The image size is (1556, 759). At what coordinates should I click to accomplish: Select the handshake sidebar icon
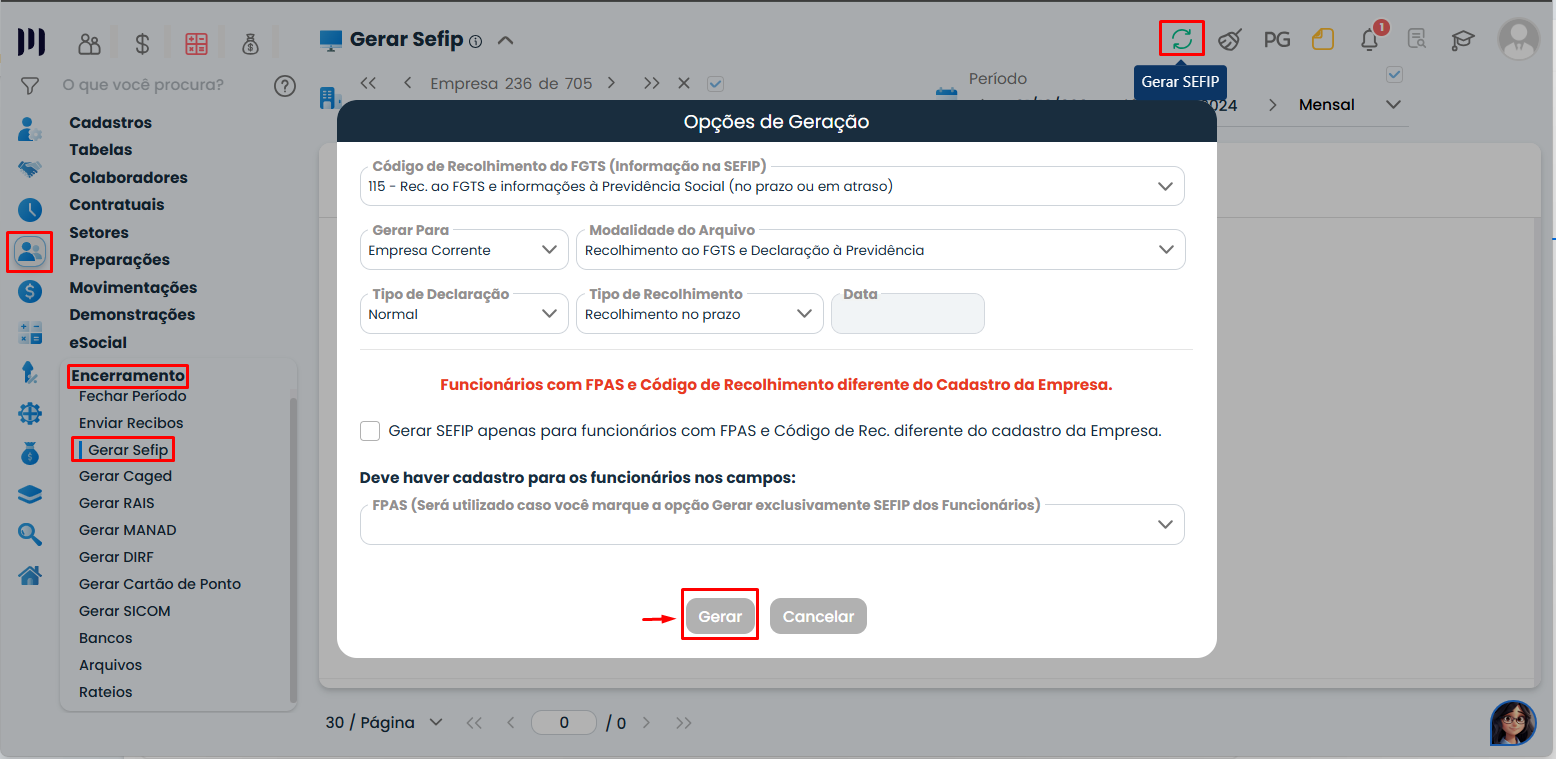(30, 169)
